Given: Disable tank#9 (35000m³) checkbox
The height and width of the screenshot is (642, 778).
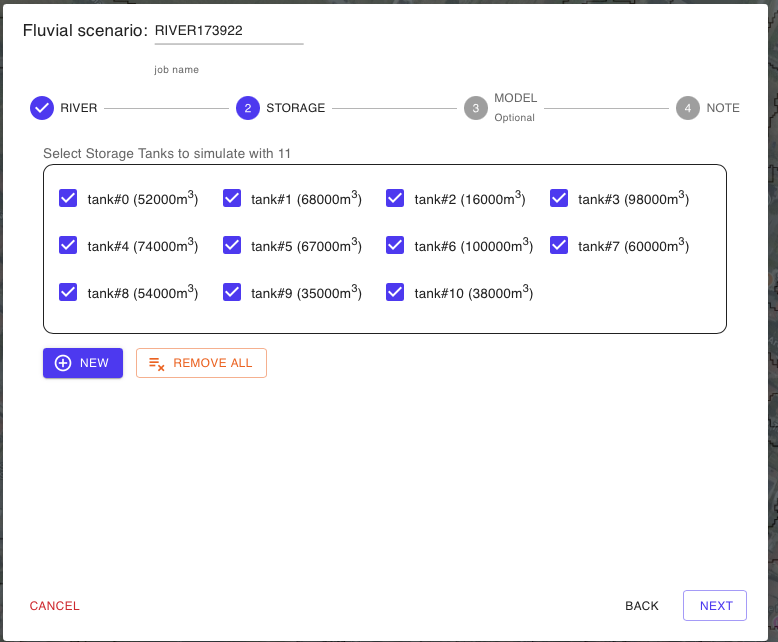Looking at the screenshot, I should pos(232,292).
